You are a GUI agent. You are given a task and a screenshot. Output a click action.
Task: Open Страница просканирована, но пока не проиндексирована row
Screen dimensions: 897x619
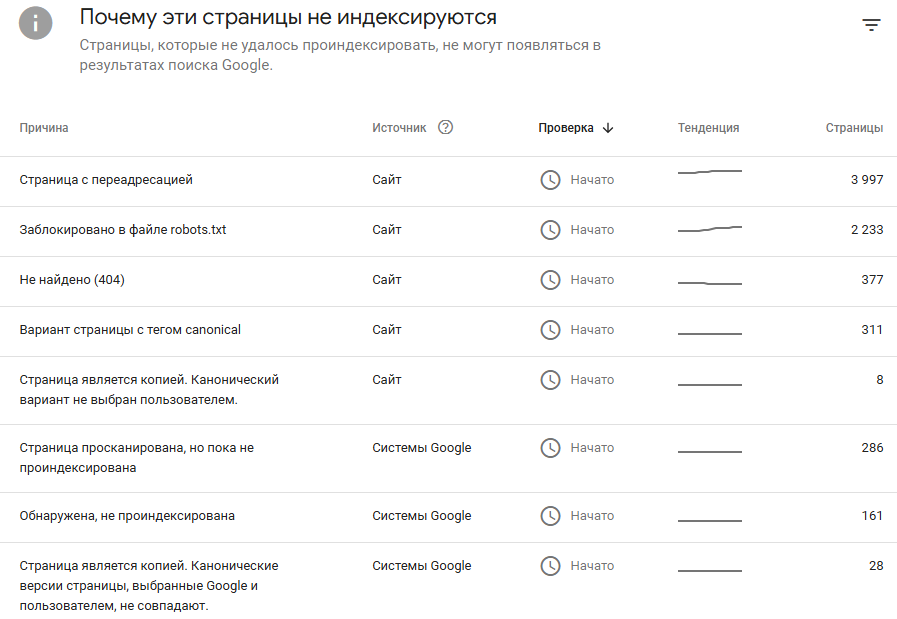pyautogui.click(x=136, y=458)
